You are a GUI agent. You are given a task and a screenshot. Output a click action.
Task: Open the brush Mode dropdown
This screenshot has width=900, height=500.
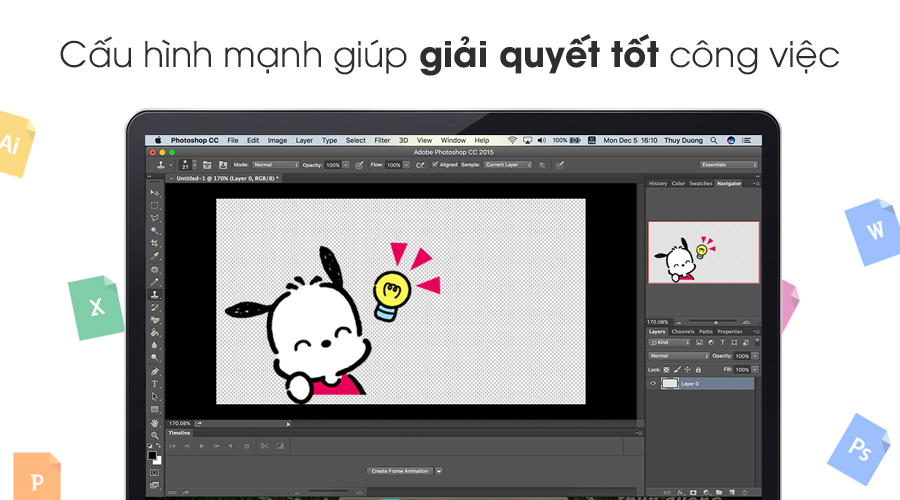click(x=275, y=164)
